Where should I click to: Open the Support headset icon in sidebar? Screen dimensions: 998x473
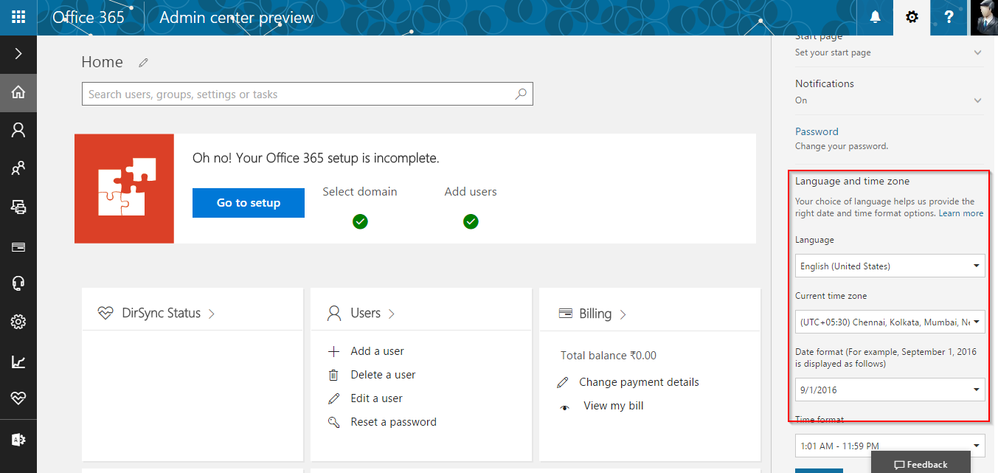coord(18,284)
